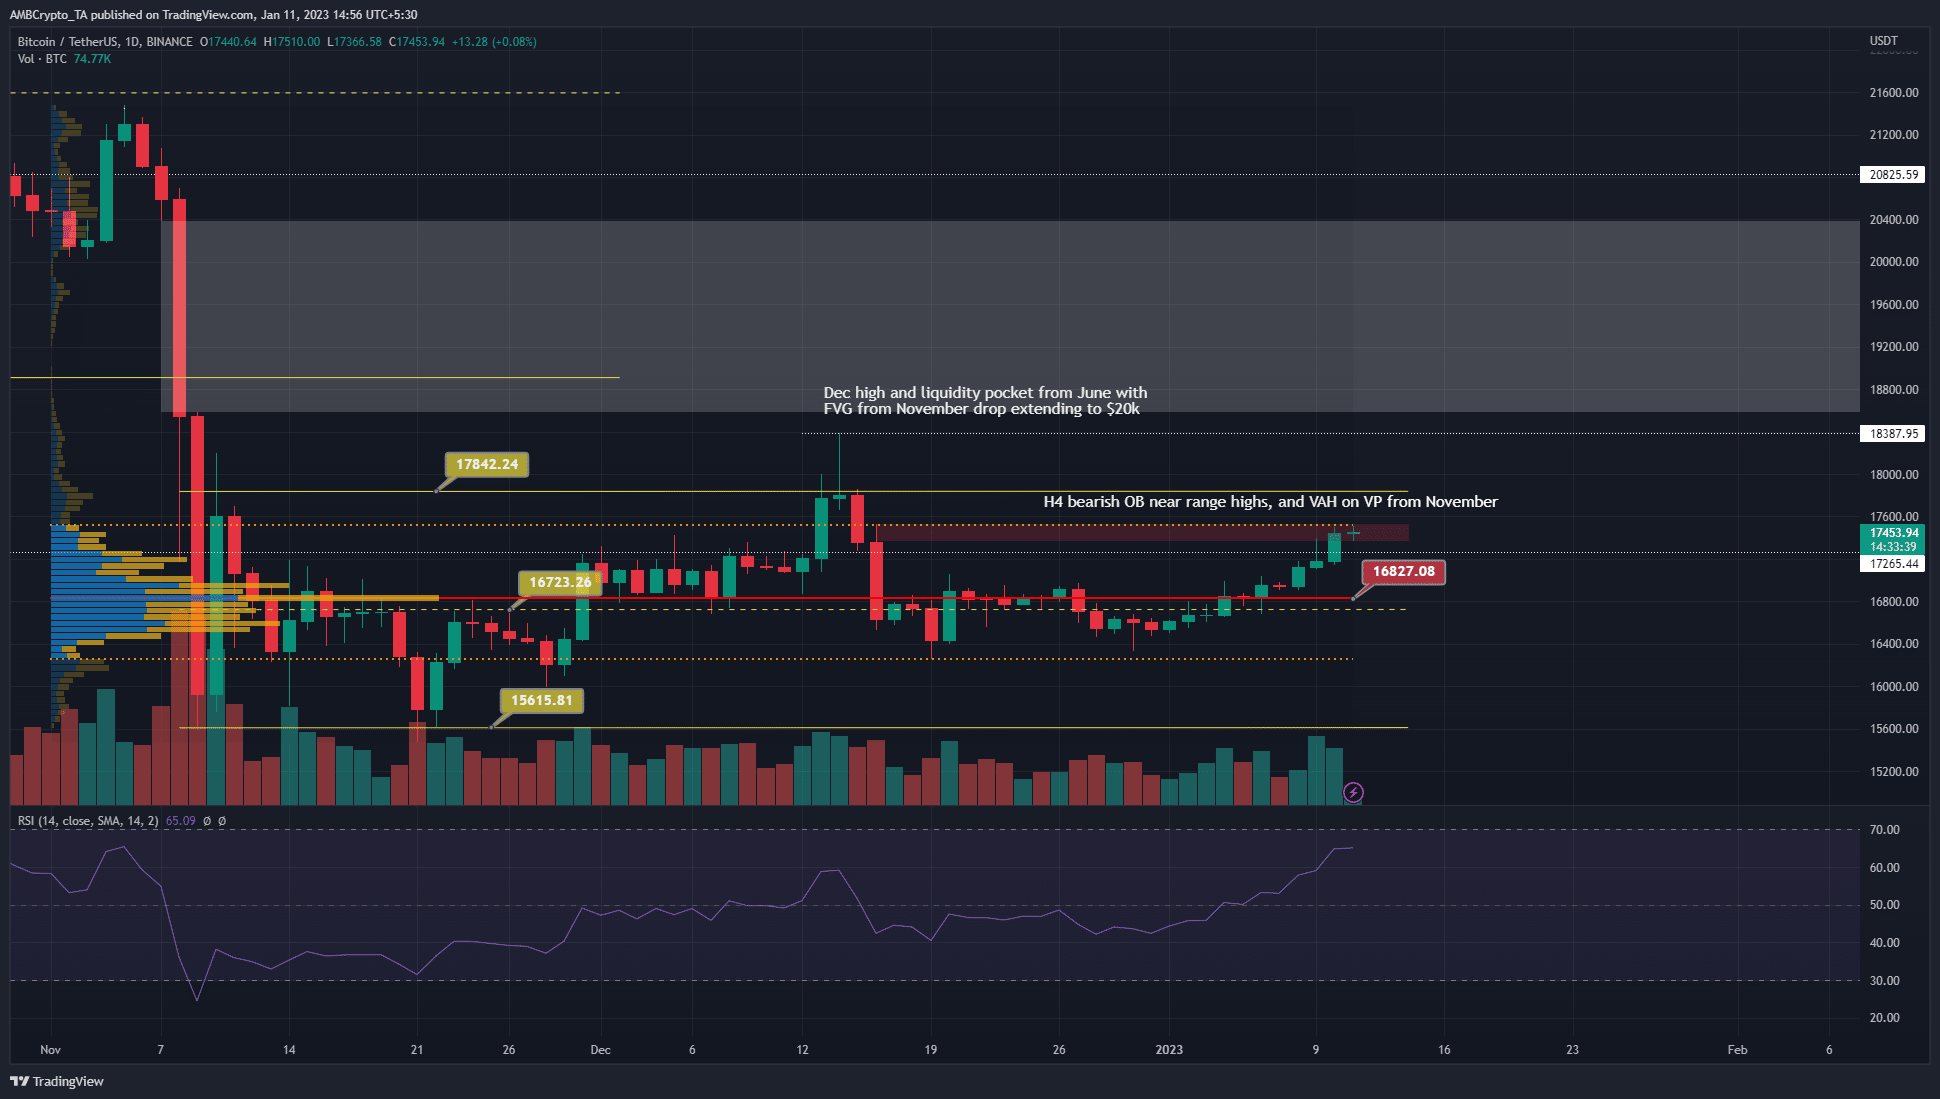1940x1099 pixels.
Task: Click the 17265.44 price axis label
Action: click(1893, 564)
